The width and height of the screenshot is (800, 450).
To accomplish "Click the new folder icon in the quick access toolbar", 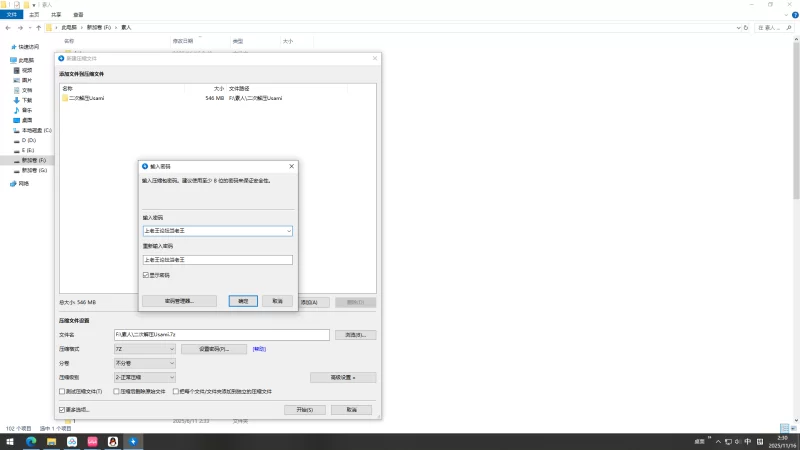I will [x=26, y=5].
